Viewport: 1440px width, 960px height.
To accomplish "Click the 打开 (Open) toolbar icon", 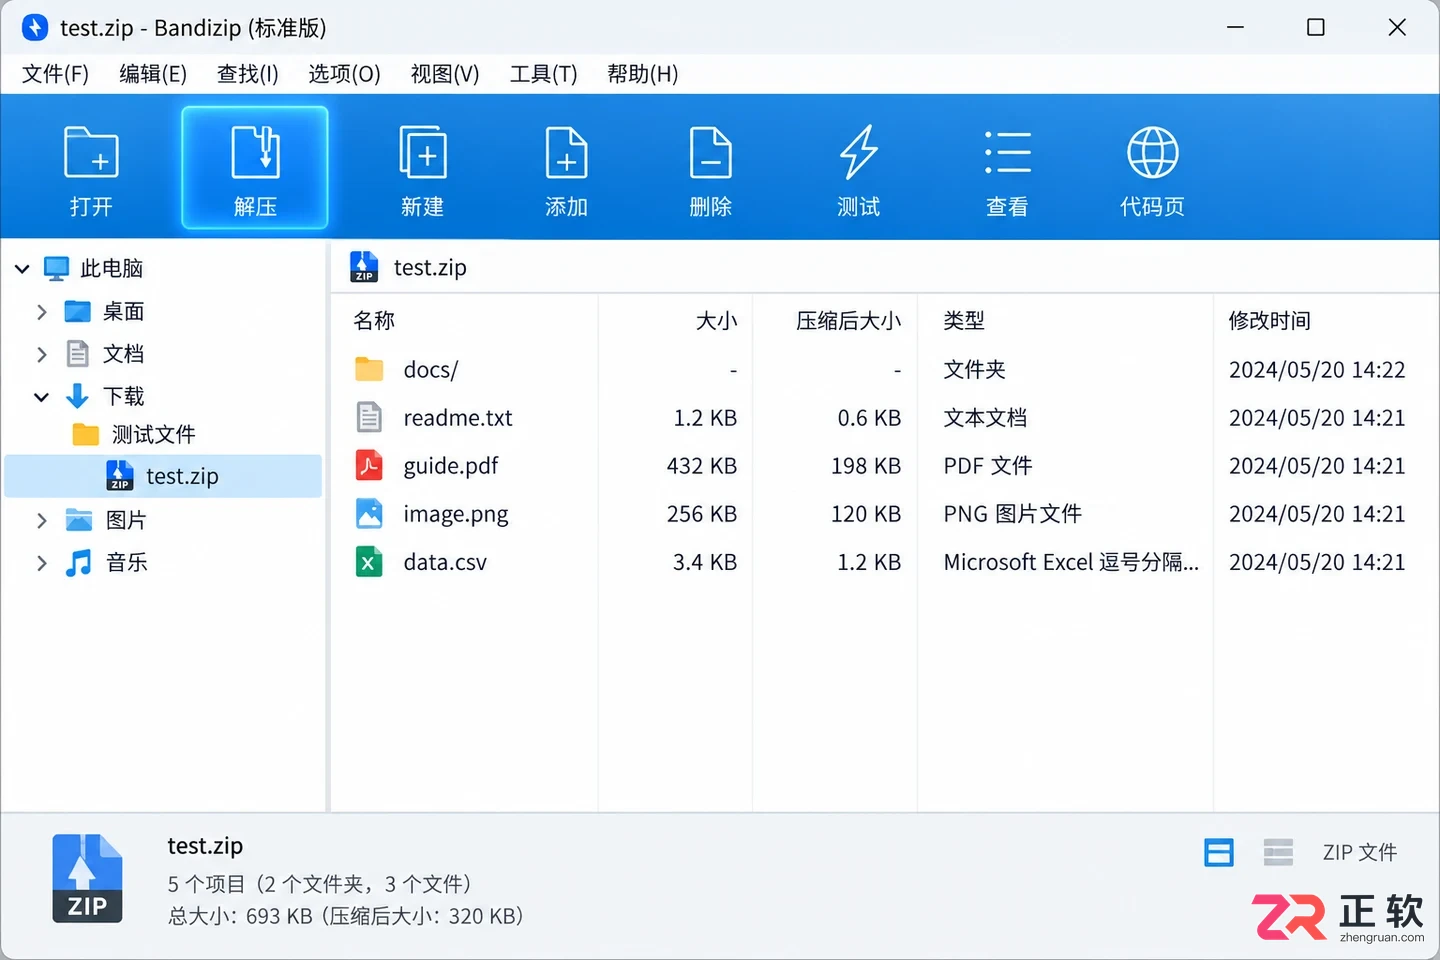I will tap(91, 152).
